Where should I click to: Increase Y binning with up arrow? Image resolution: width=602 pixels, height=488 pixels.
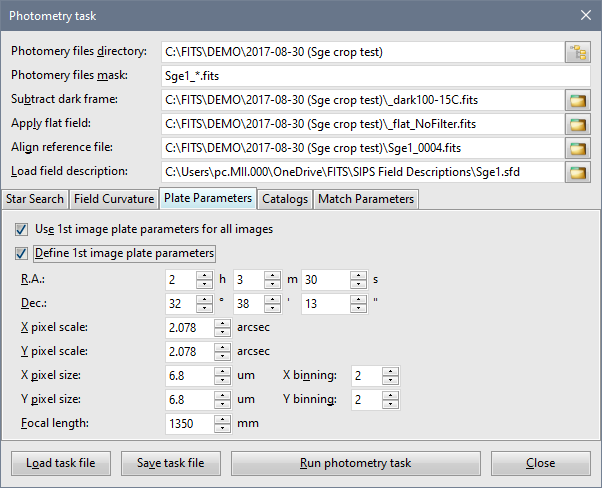(x=390, y=395)
